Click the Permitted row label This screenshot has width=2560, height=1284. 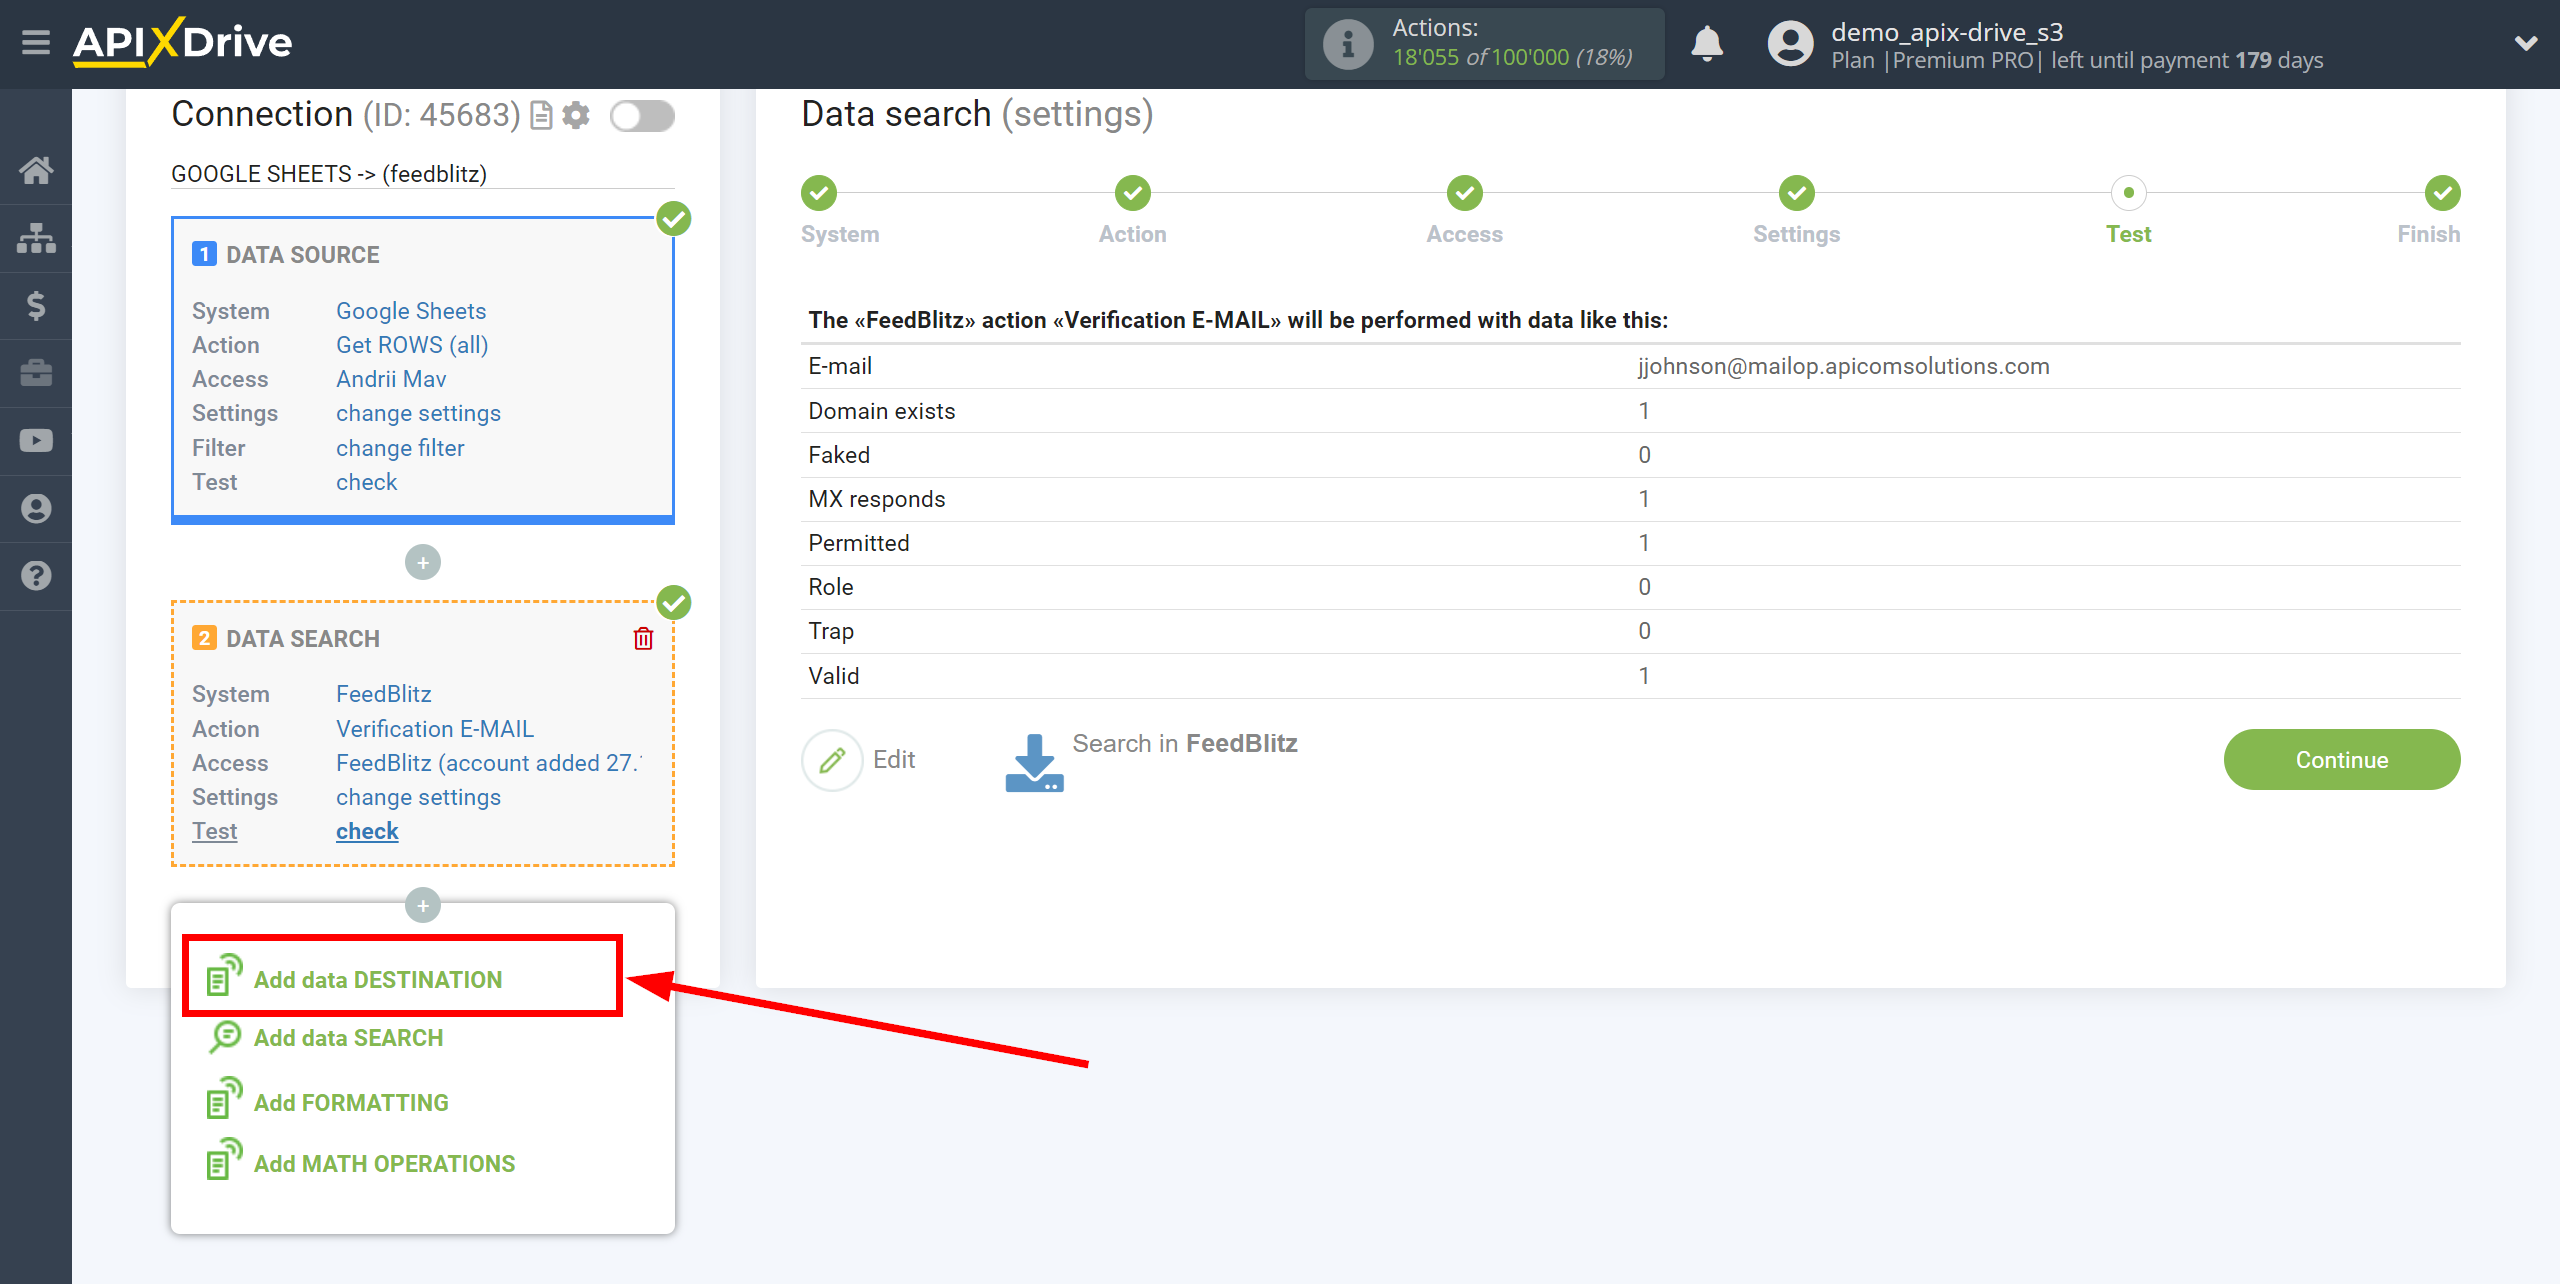(x=858, y=543)
